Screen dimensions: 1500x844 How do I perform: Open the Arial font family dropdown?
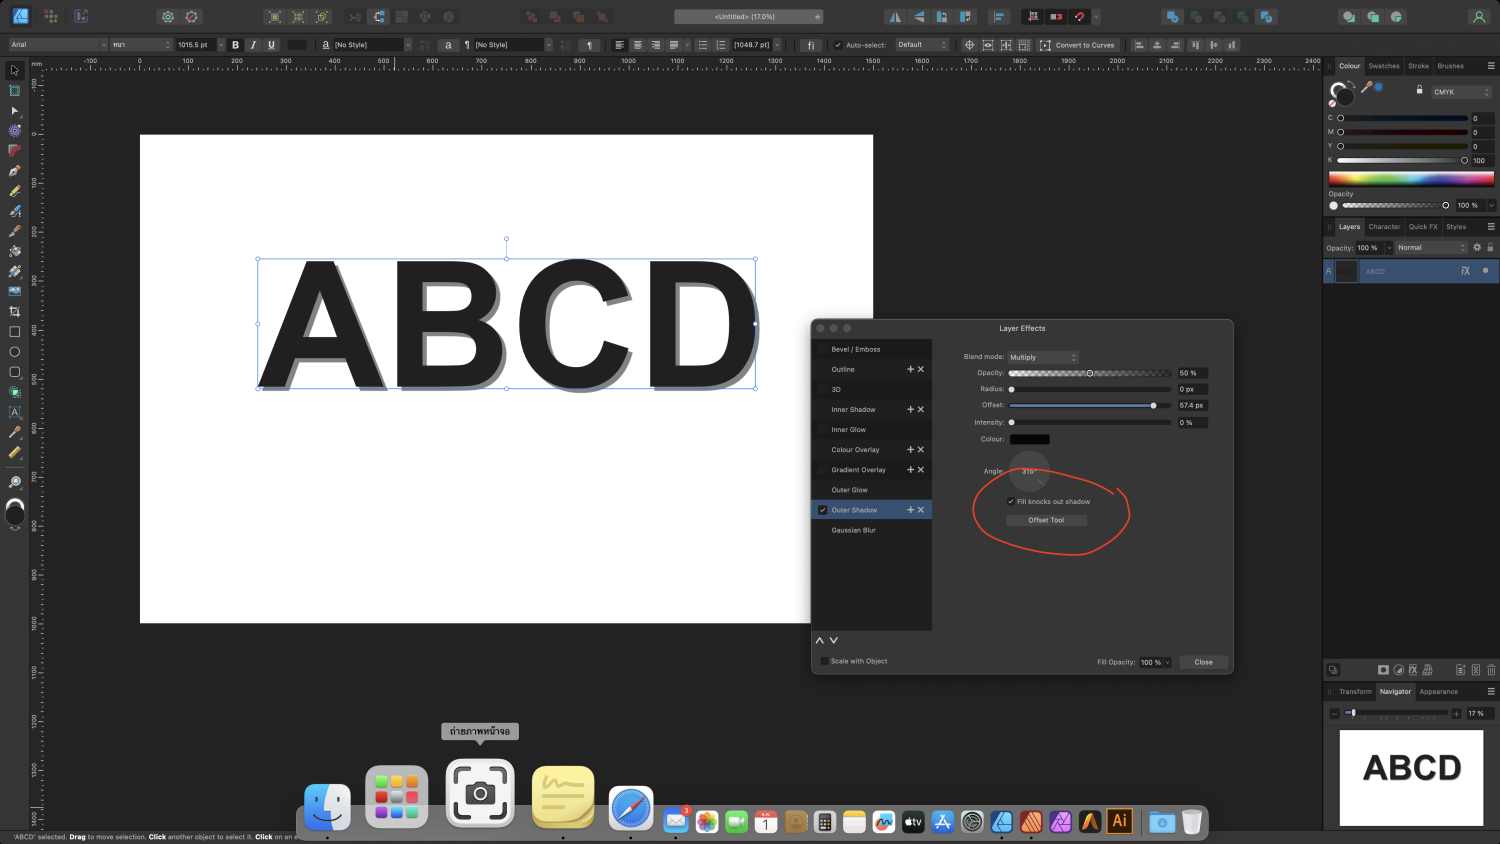tap(58, 45)
